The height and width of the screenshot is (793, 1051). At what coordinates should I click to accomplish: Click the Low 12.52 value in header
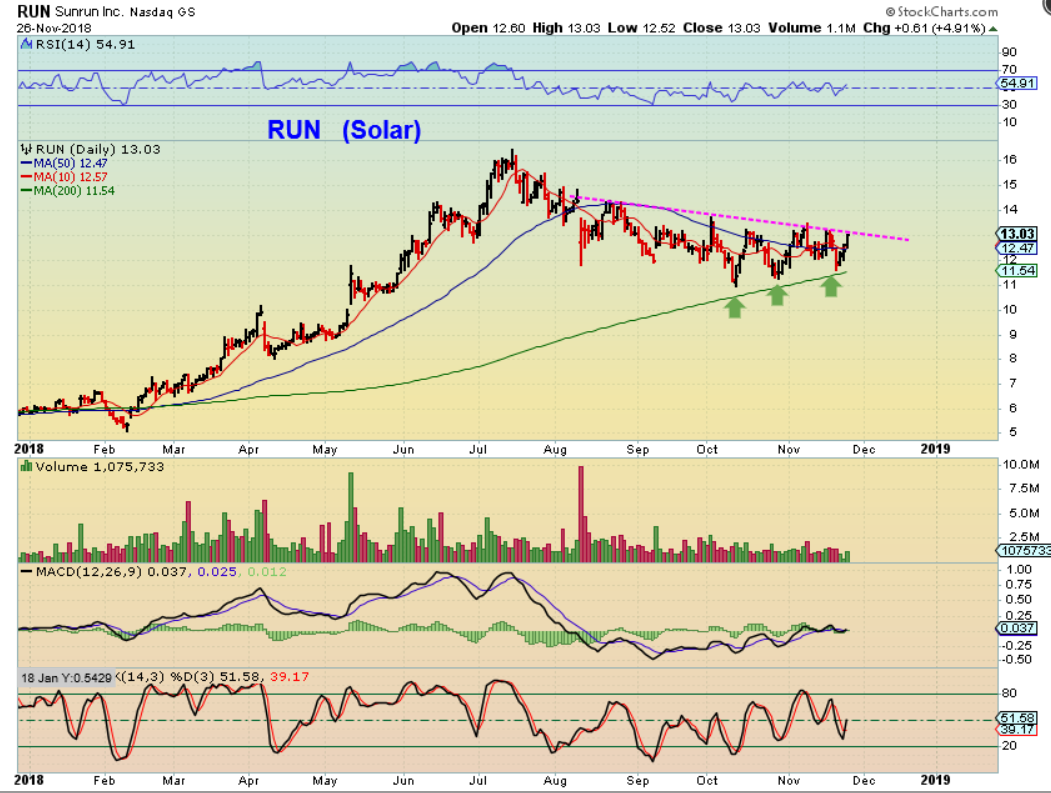click(x=642, y=28)
